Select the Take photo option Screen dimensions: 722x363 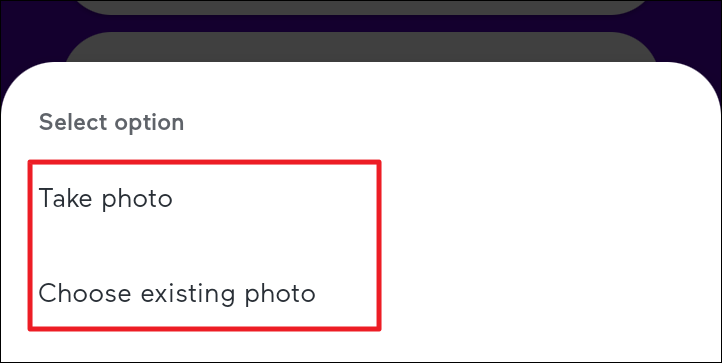point(105,199)
